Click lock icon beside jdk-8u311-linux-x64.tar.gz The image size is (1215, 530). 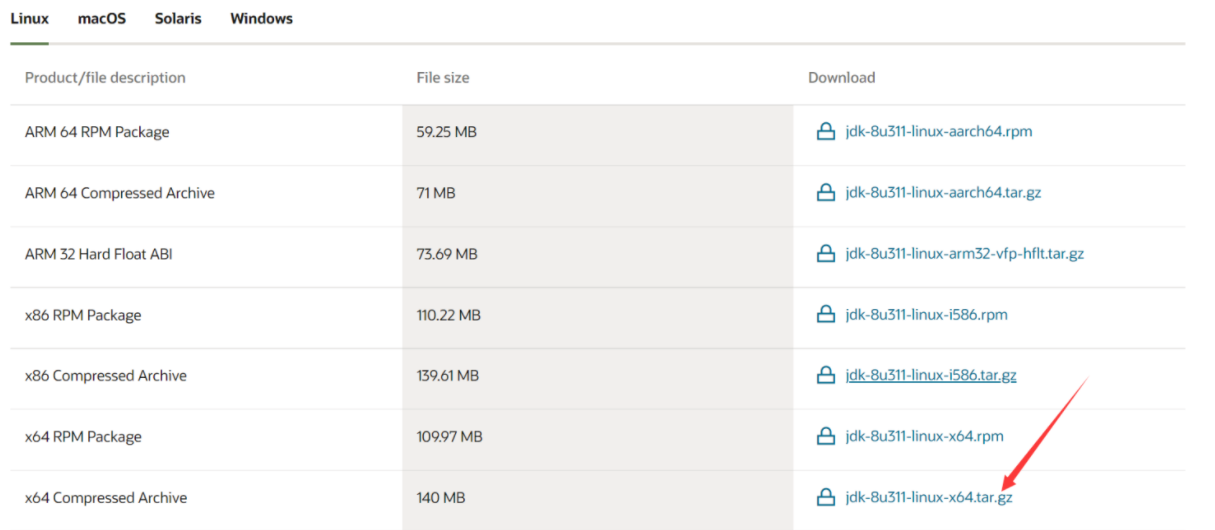tap(825, 498)
